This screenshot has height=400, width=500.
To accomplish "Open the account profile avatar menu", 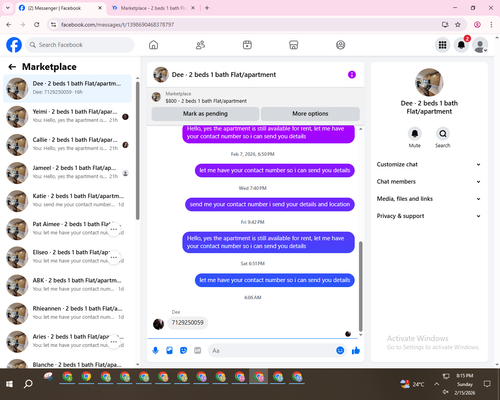I will (x=480, y=45).
